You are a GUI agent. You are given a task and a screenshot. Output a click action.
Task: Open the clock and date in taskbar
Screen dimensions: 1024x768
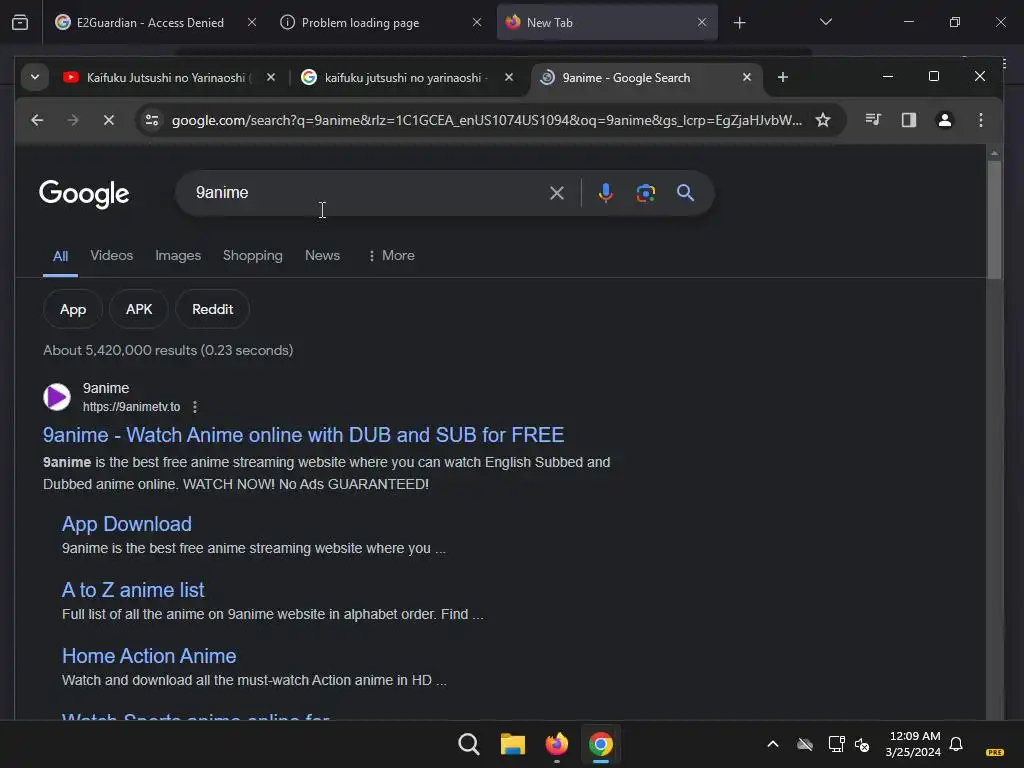click(x=914, y=744)
